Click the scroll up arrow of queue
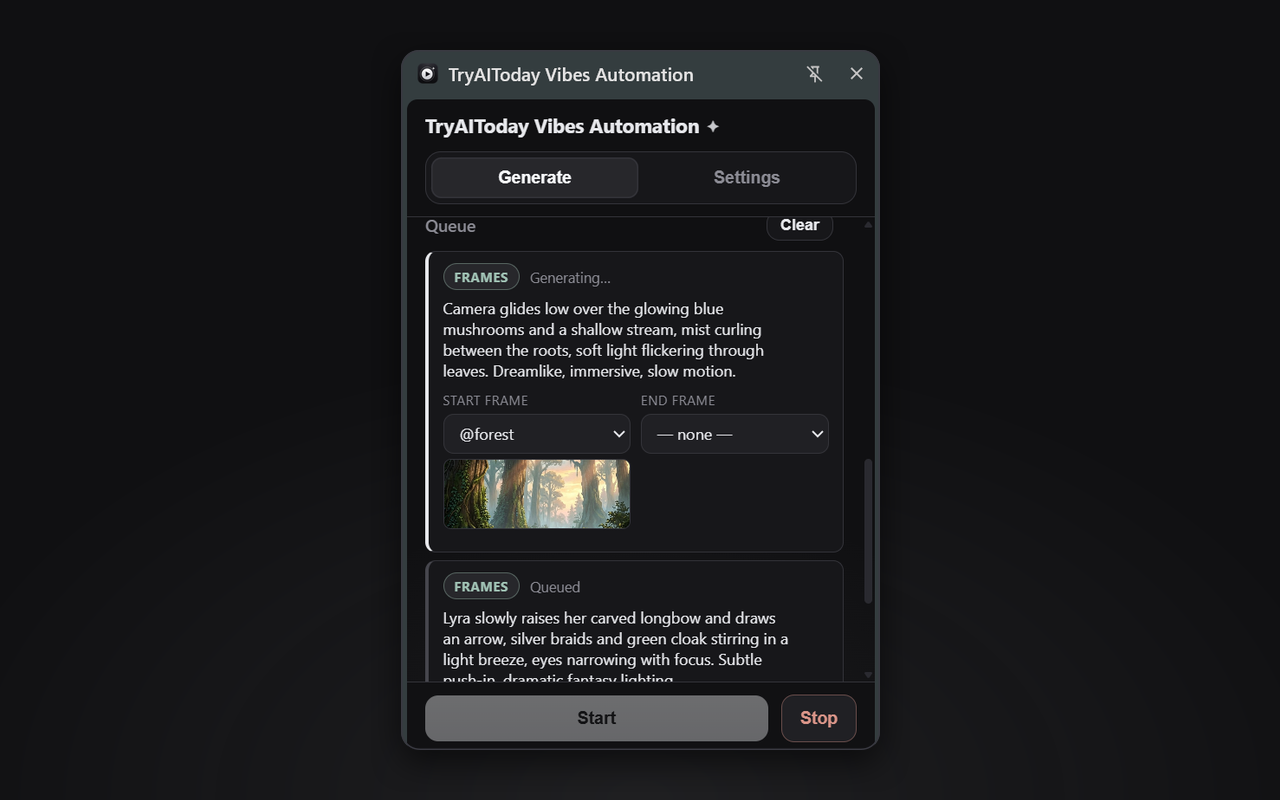 pos(868,225)
